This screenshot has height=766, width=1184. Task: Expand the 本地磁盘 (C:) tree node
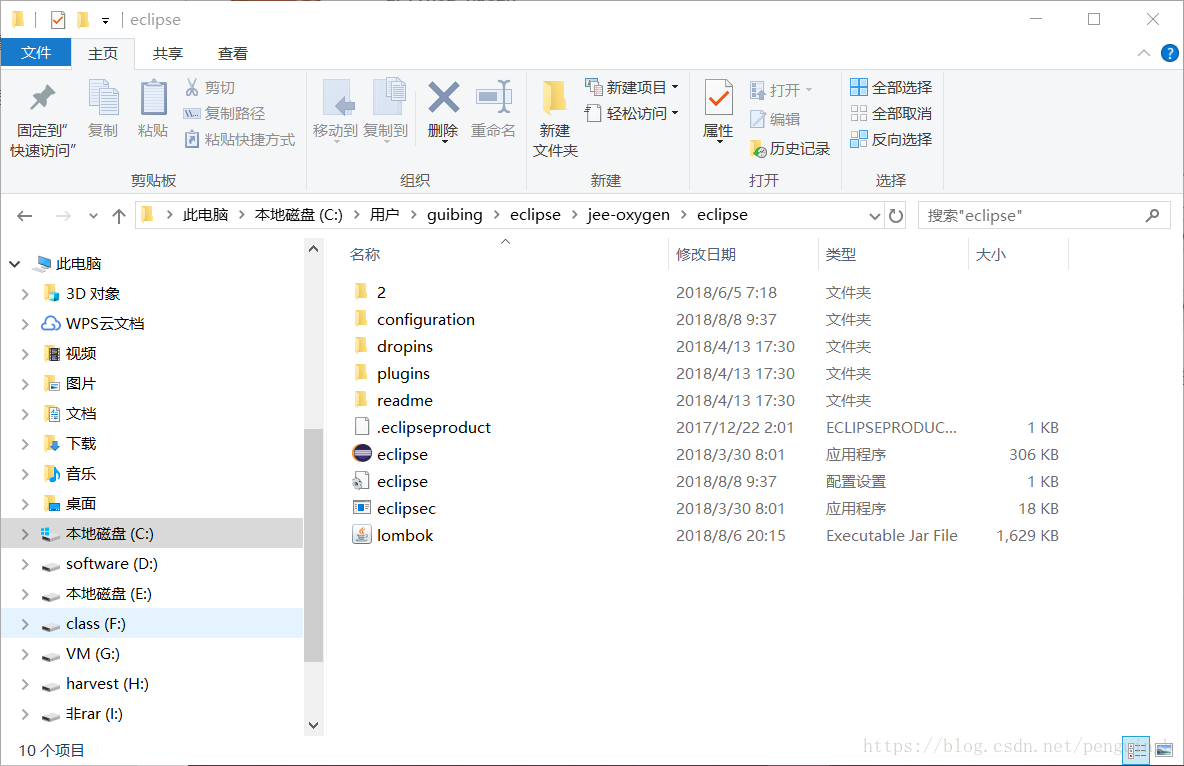click(x=25, y=534)
